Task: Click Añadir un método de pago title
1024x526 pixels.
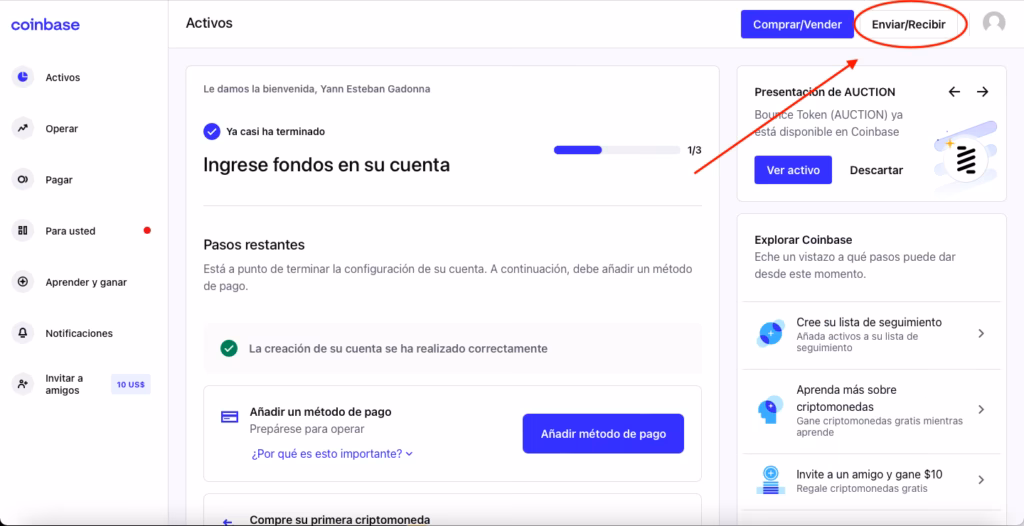Action: tap(321, 412)
